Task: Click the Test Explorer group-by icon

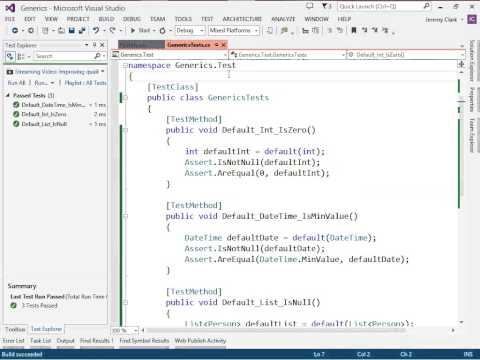Action: coord(21,56)
